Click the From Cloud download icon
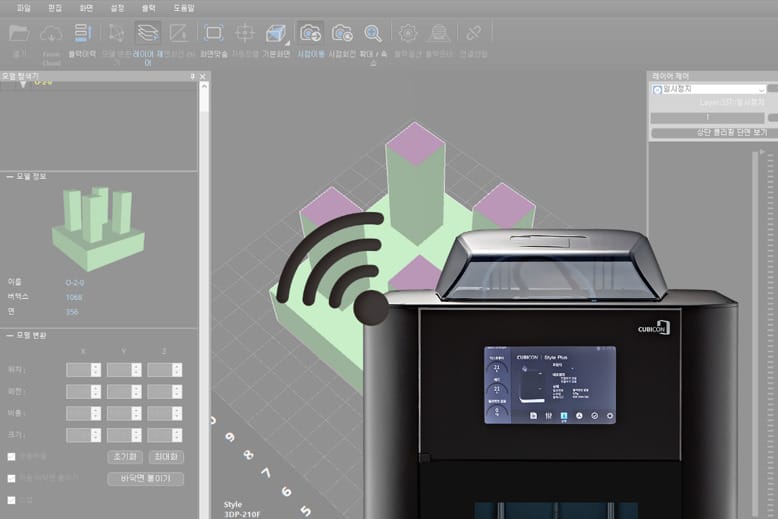778x519 pixels. click(50, 33)
